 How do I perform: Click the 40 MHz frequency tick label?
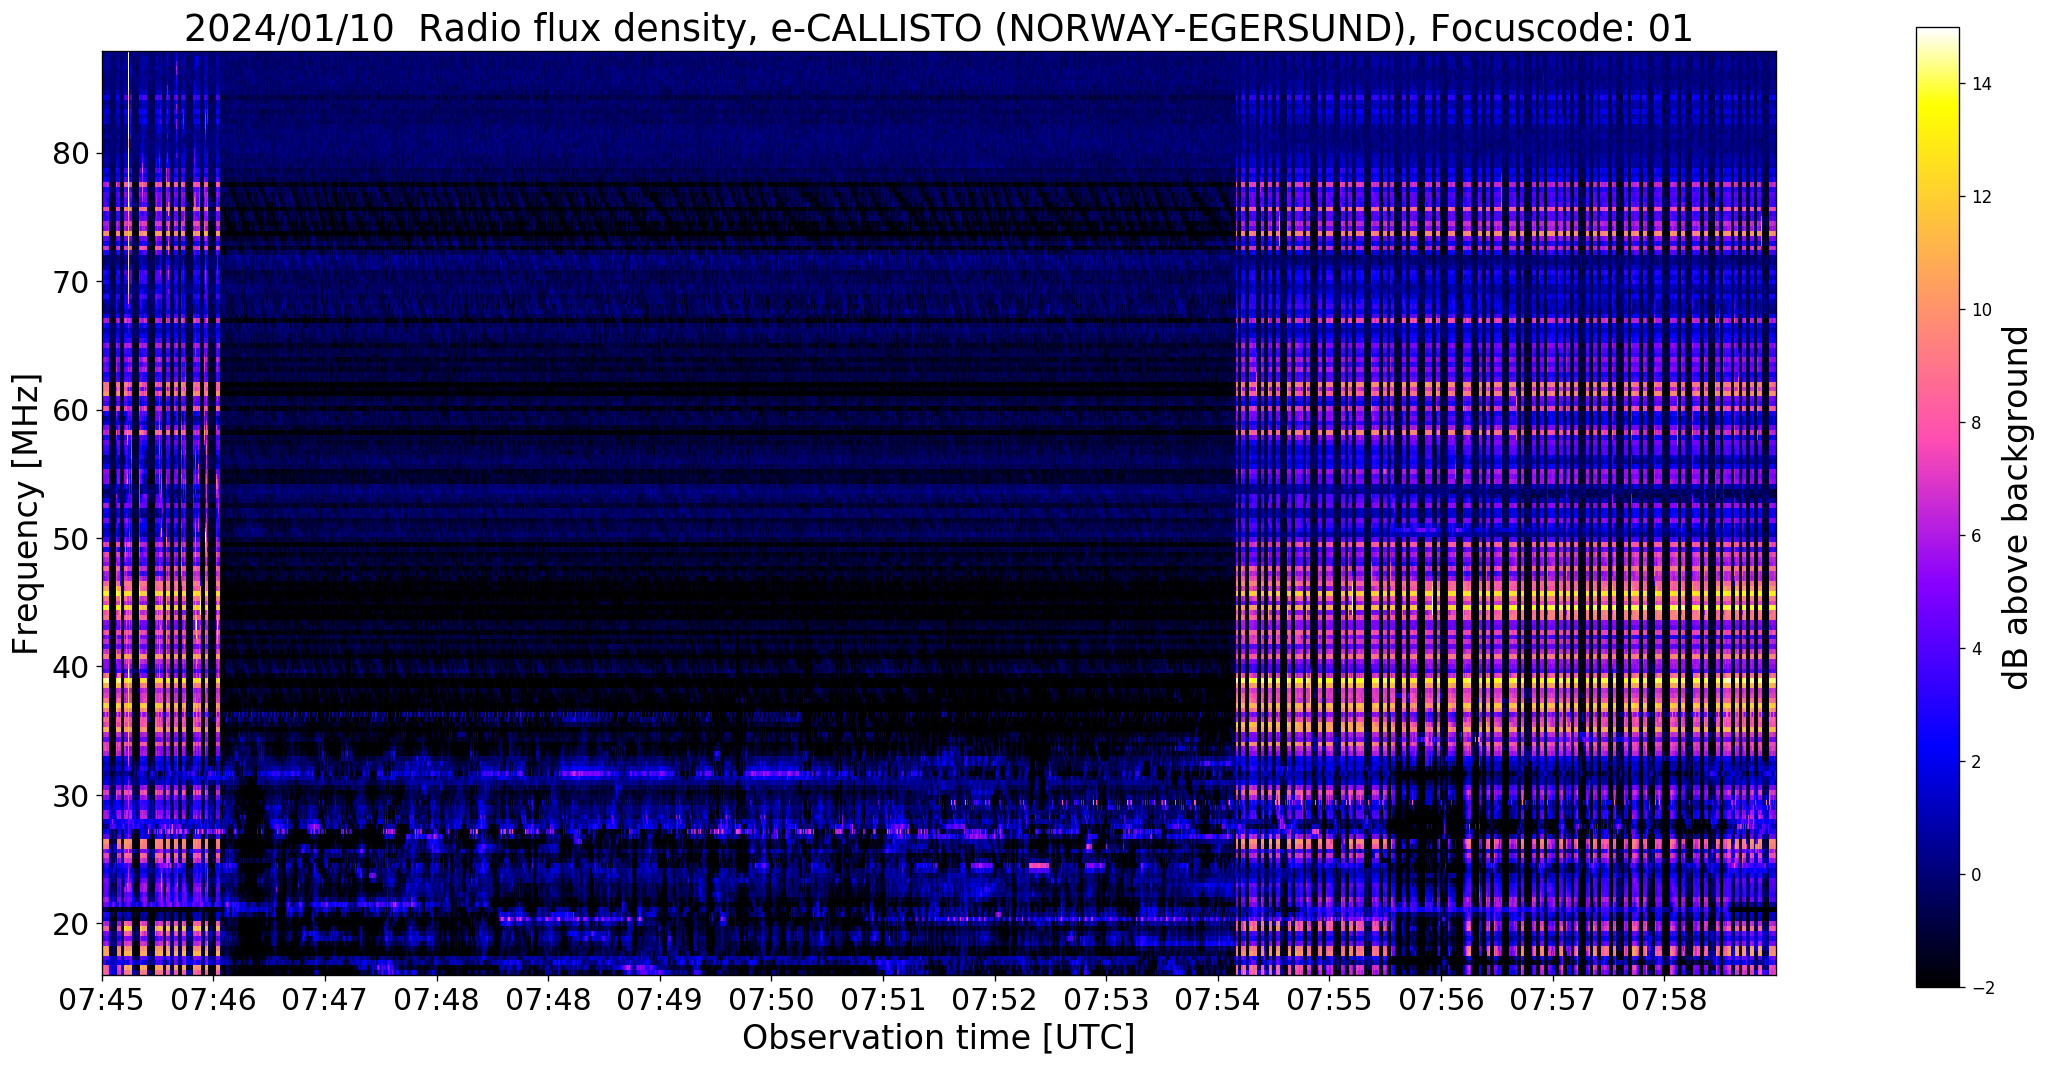coord(71,667)
